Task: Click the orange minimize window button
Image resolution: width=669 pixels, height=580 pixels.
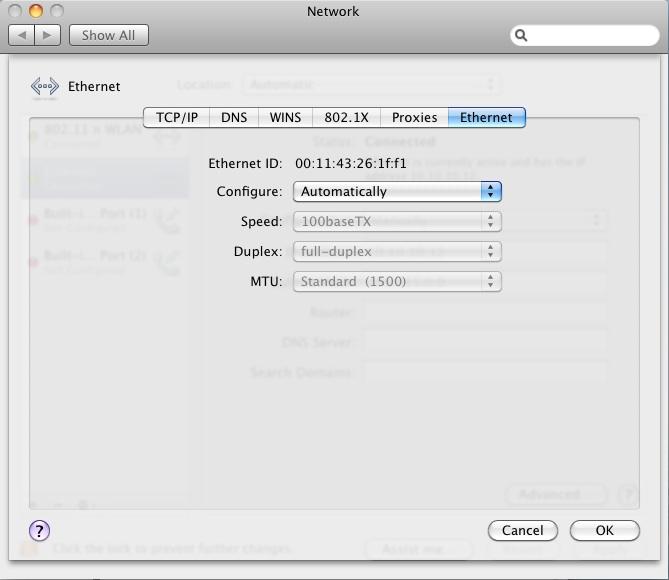Action: pos(36,11)
